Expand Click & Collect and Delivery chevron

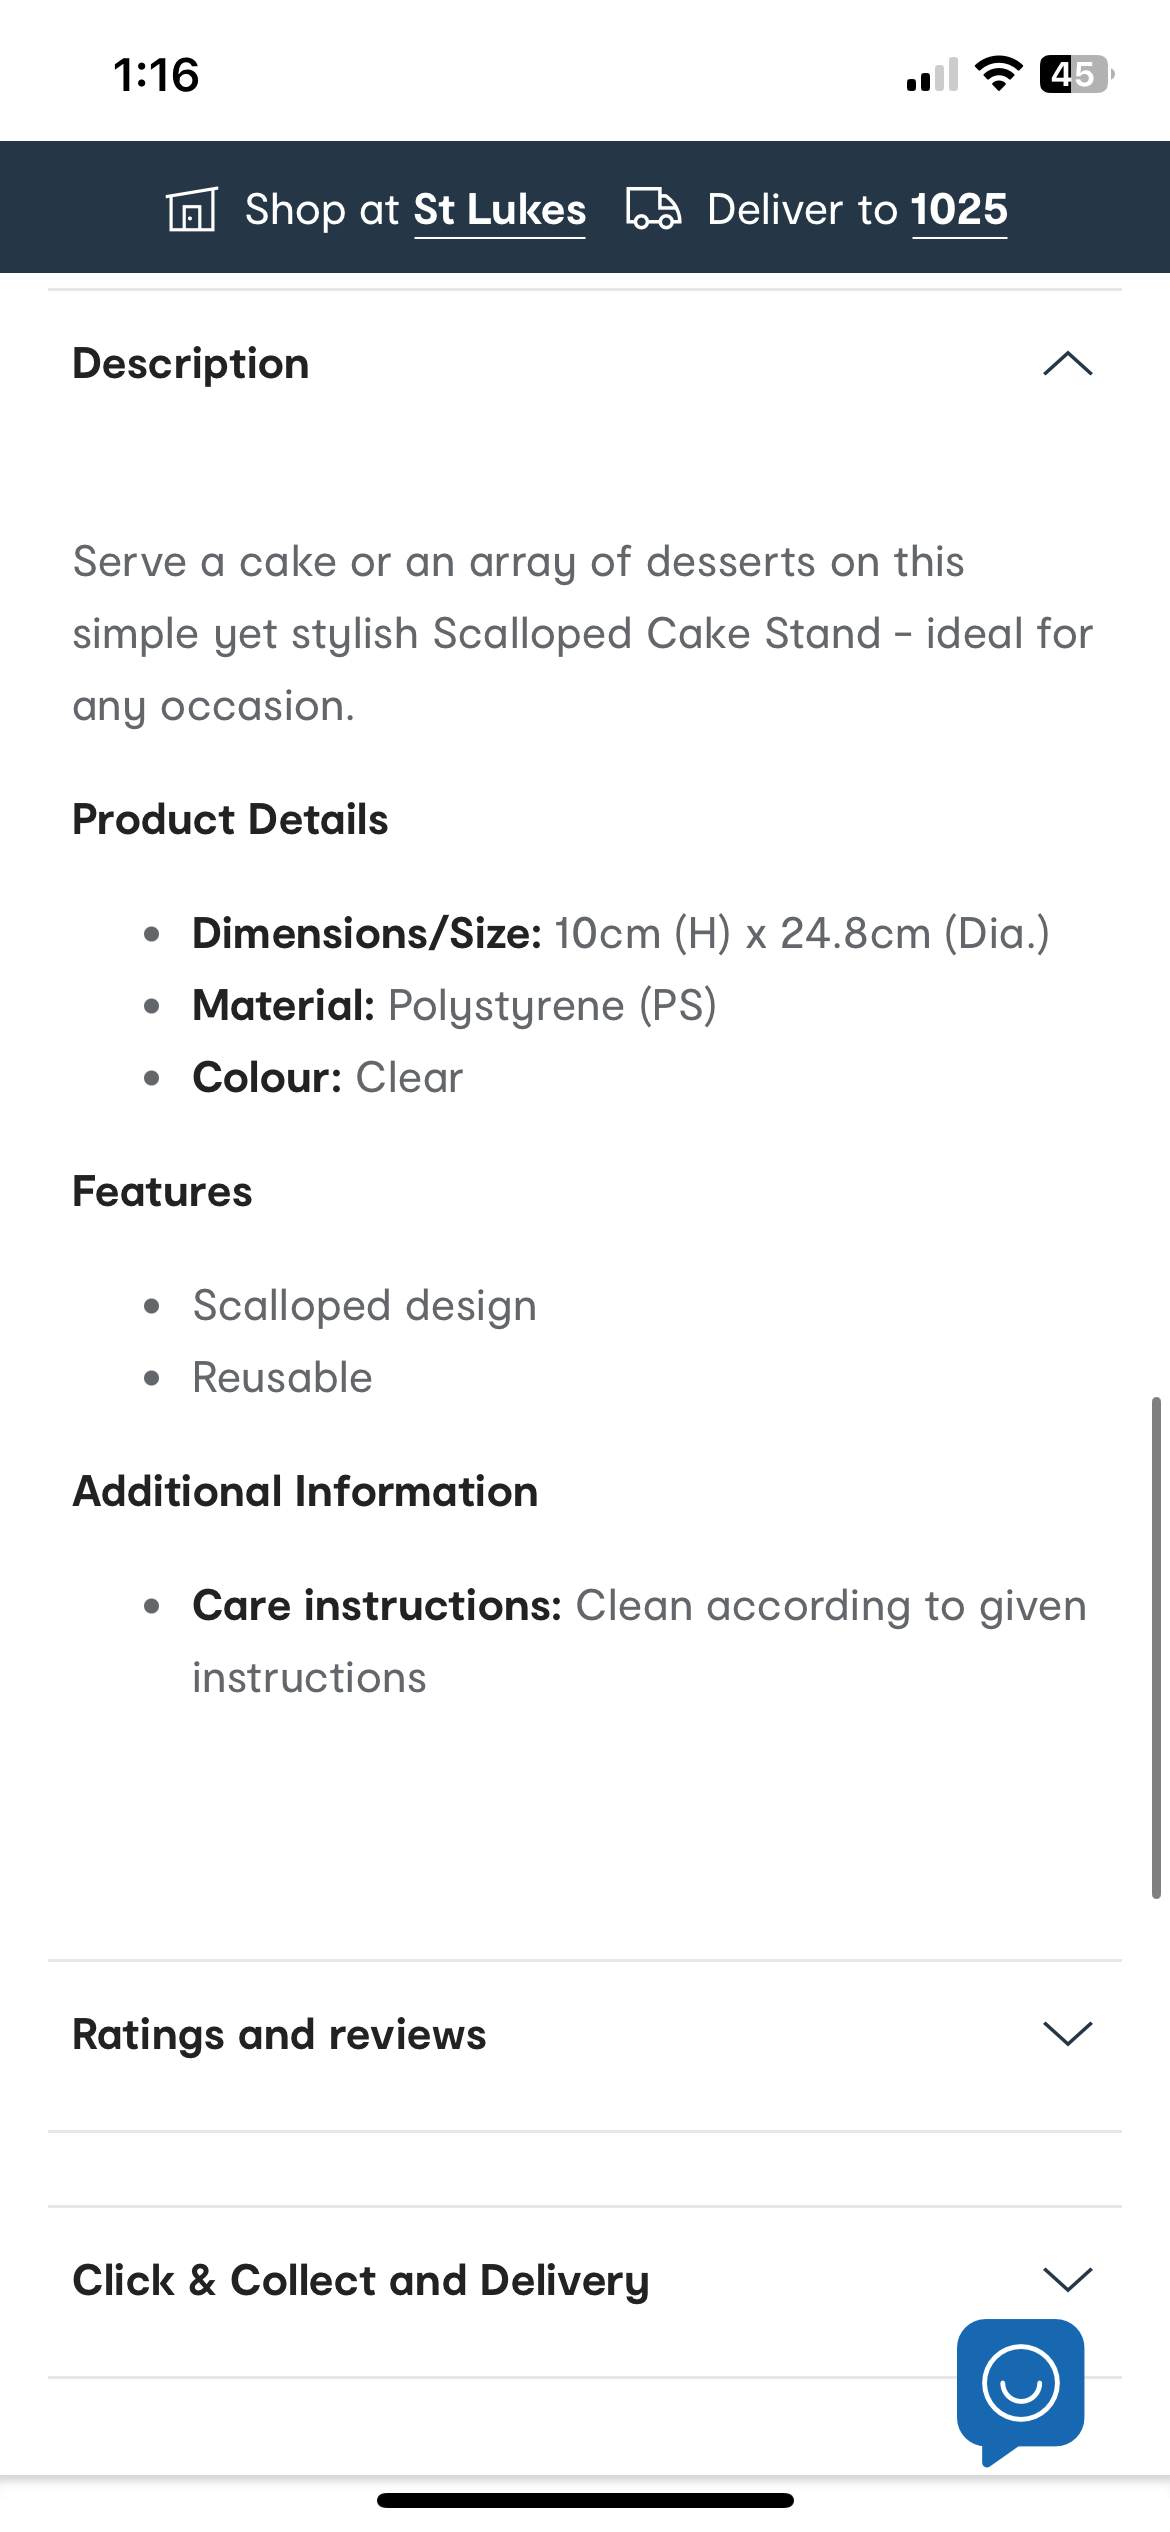[1067, 2280]
